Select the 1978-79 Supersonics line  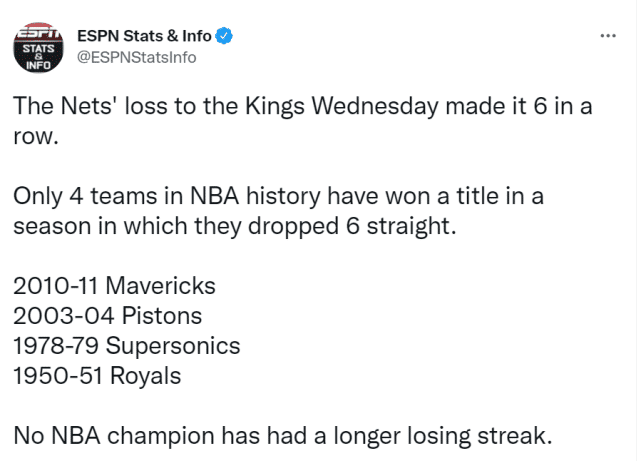[x=127, y=346]
